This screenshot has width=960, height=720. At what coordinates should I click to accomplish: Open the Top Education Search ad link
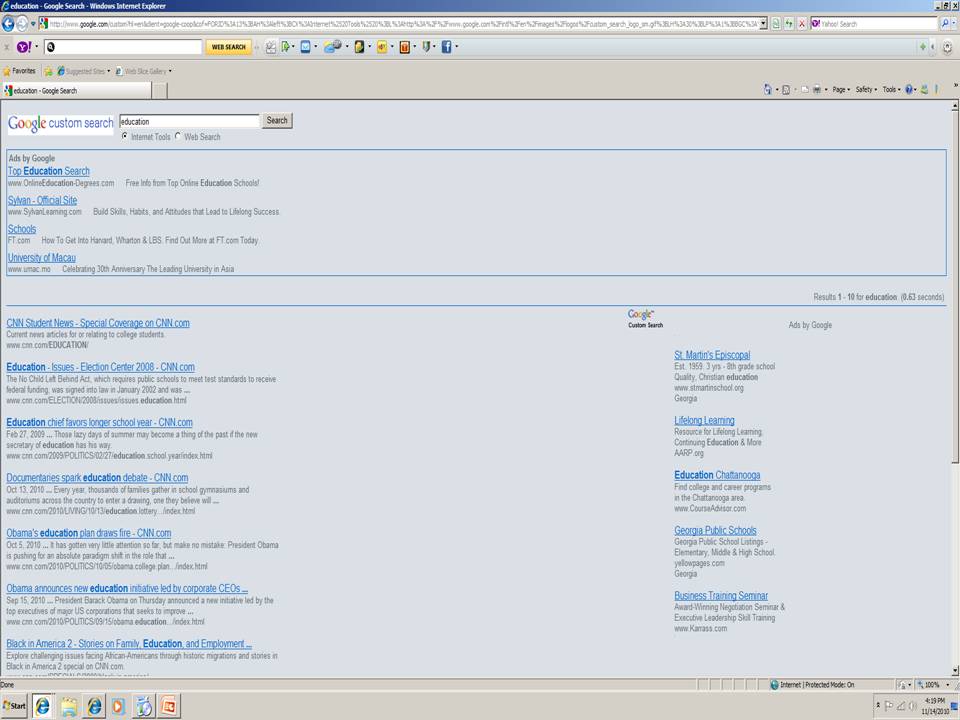[48, 171]
